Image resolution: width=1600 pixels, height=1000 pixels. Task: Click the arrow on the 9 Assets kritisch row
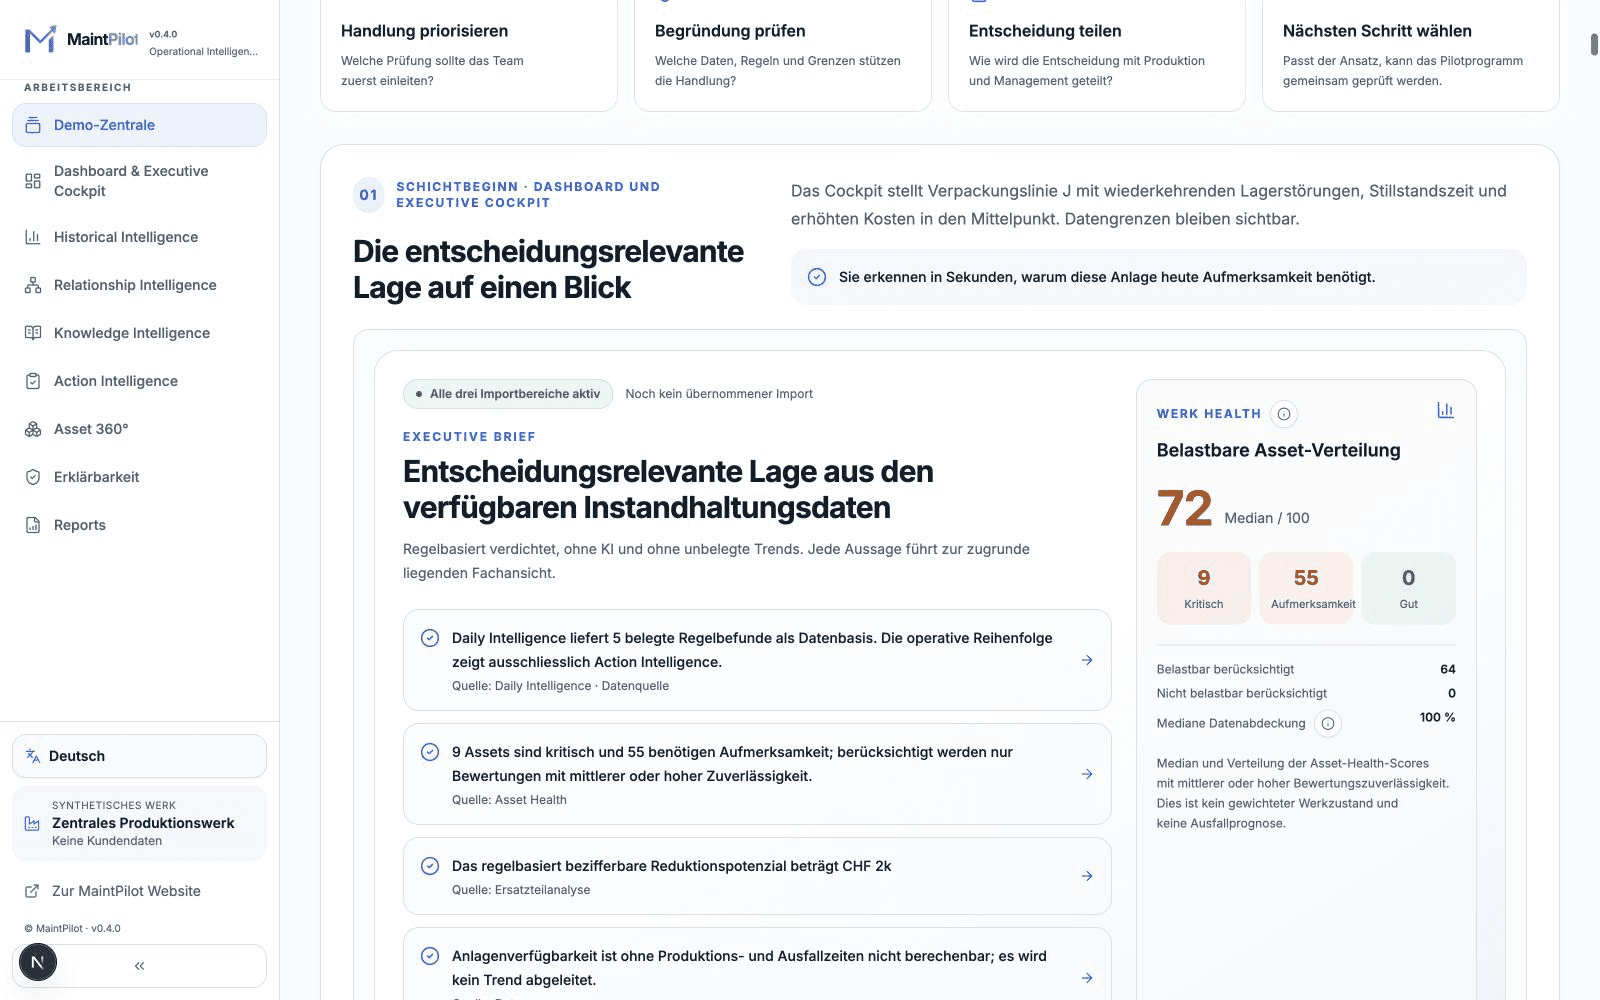click(1087, 774)
